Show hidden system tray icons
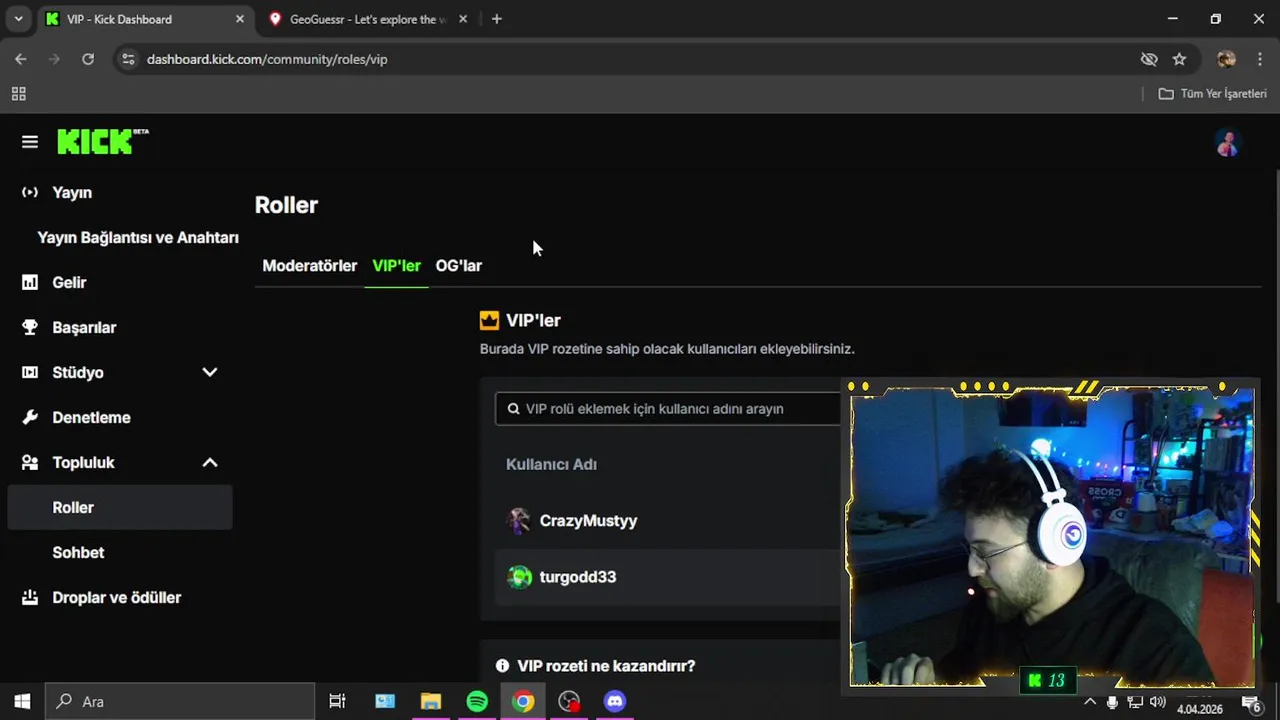1280x720 pixels. (1090, 701)
